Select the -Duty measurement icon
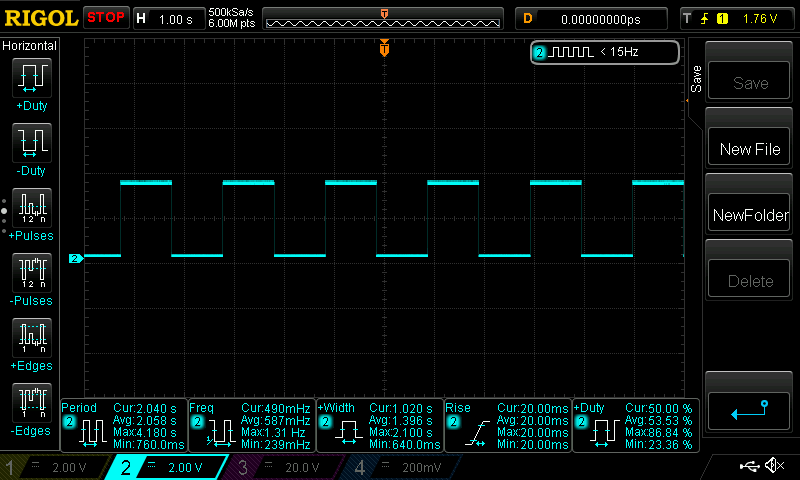 click(32, 142)
